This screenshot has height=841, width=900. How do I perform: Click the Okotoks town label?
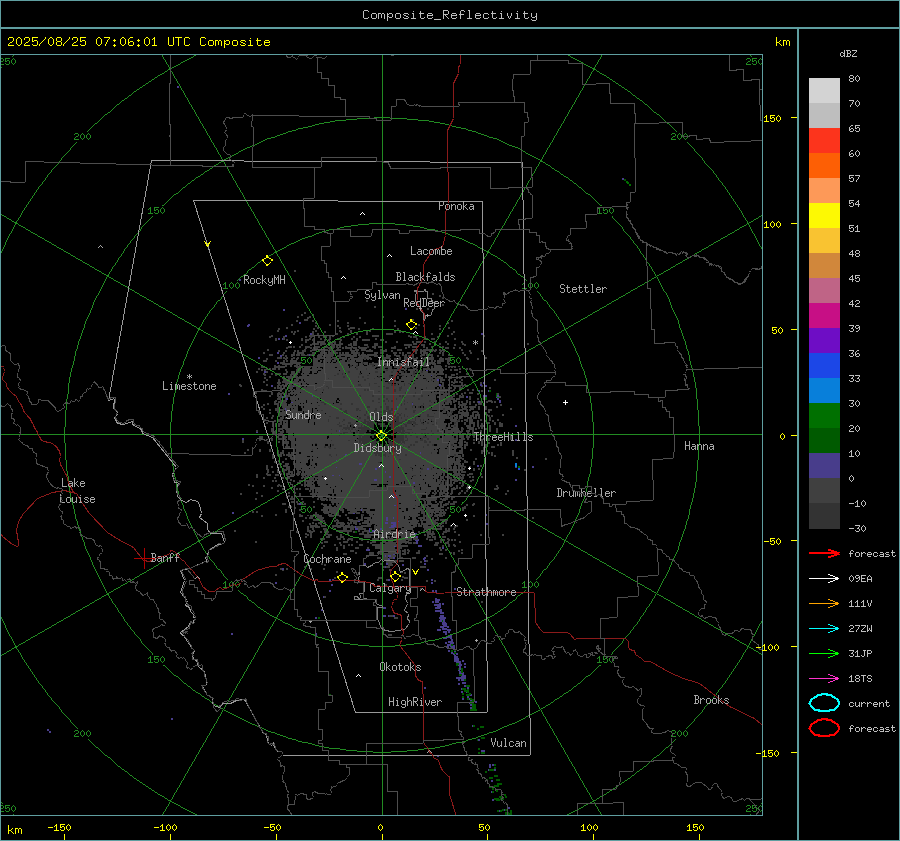(400, 667)
